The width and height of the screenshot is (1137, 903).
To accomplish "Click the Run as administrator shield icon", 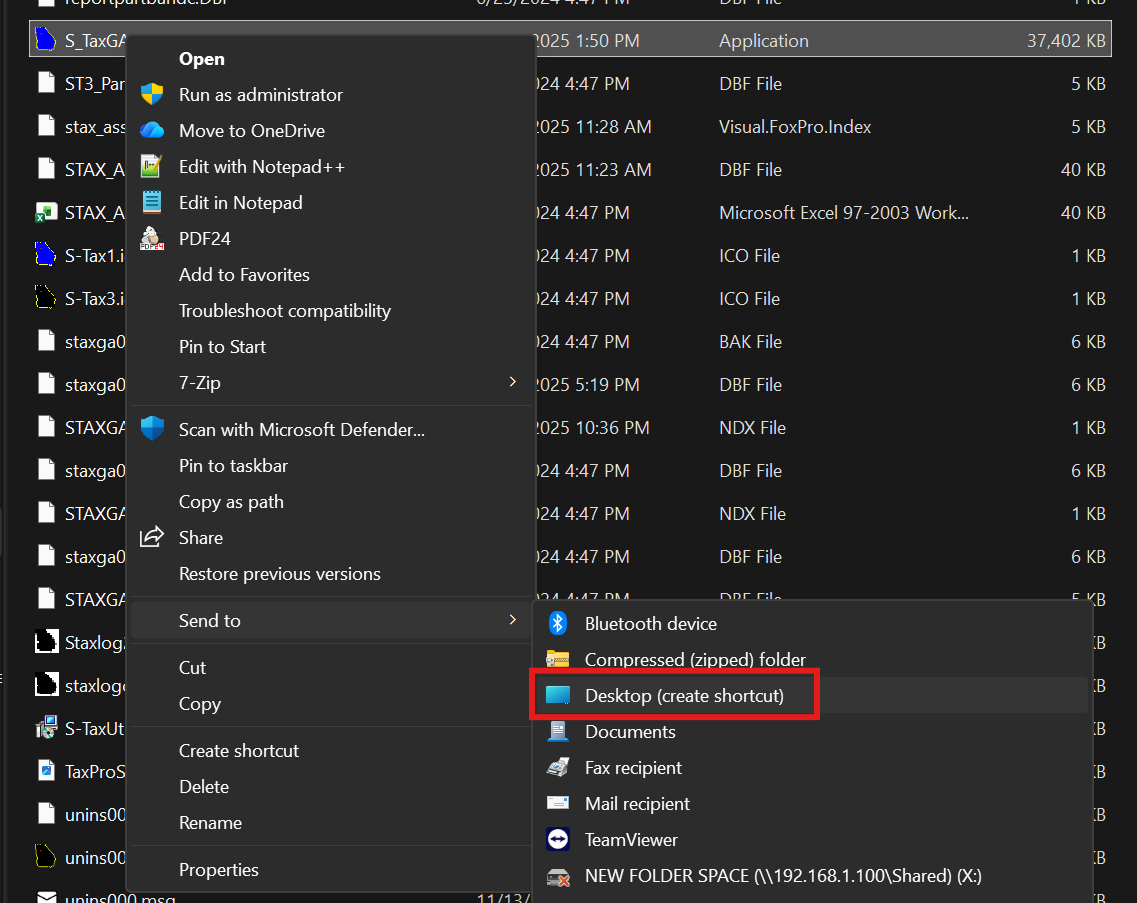I will click(x=152, y=95).
